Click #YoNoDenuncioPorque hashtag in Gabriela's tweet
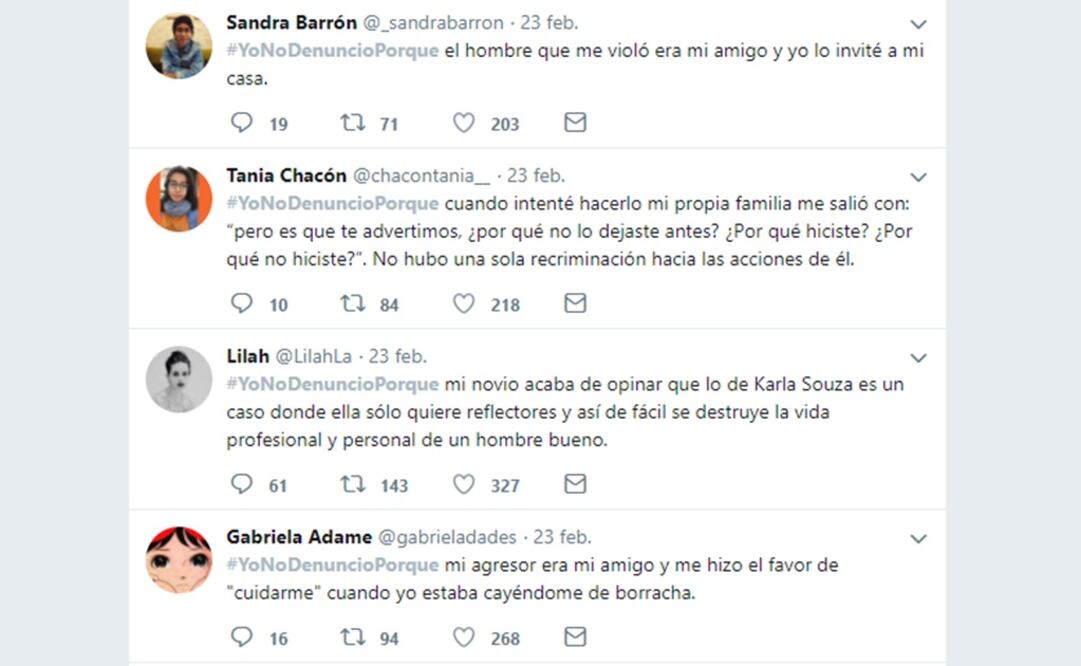 tap(333, 565)
